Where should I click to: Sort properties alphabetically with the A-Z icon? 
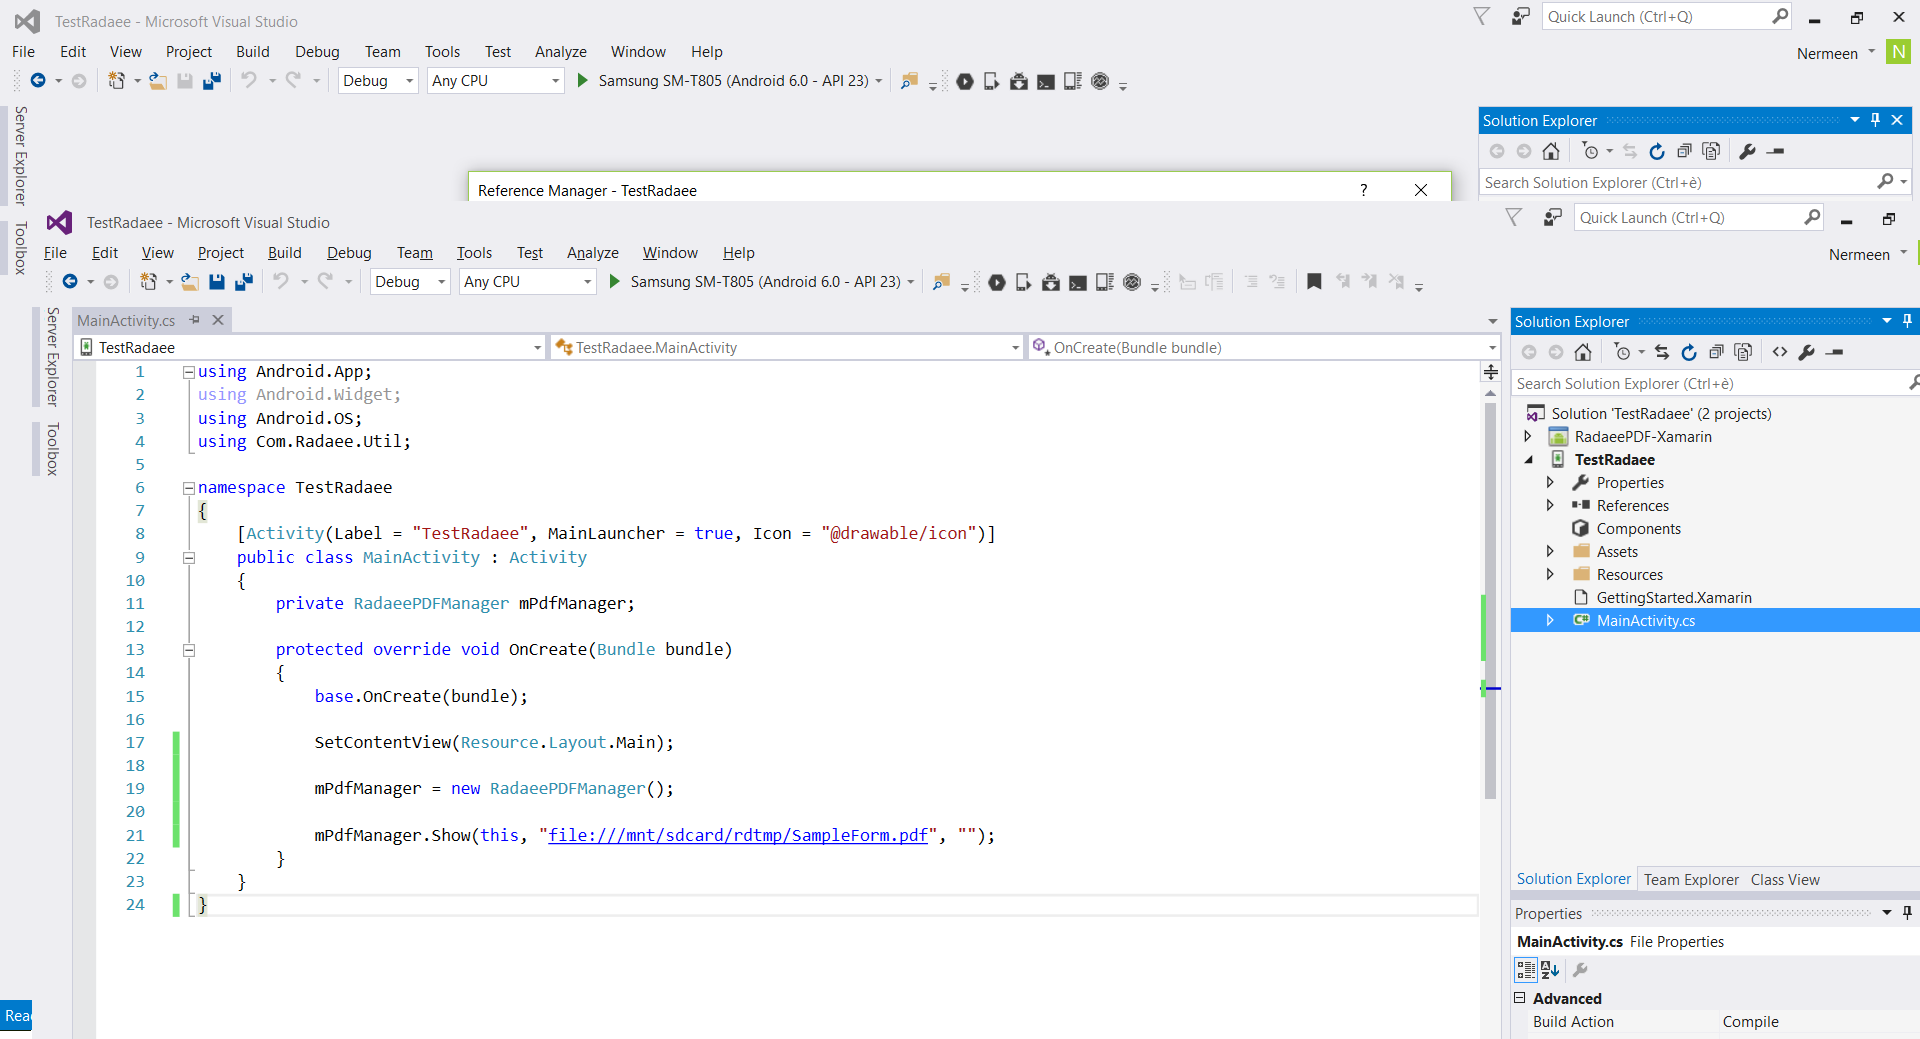pos(1550,970)
